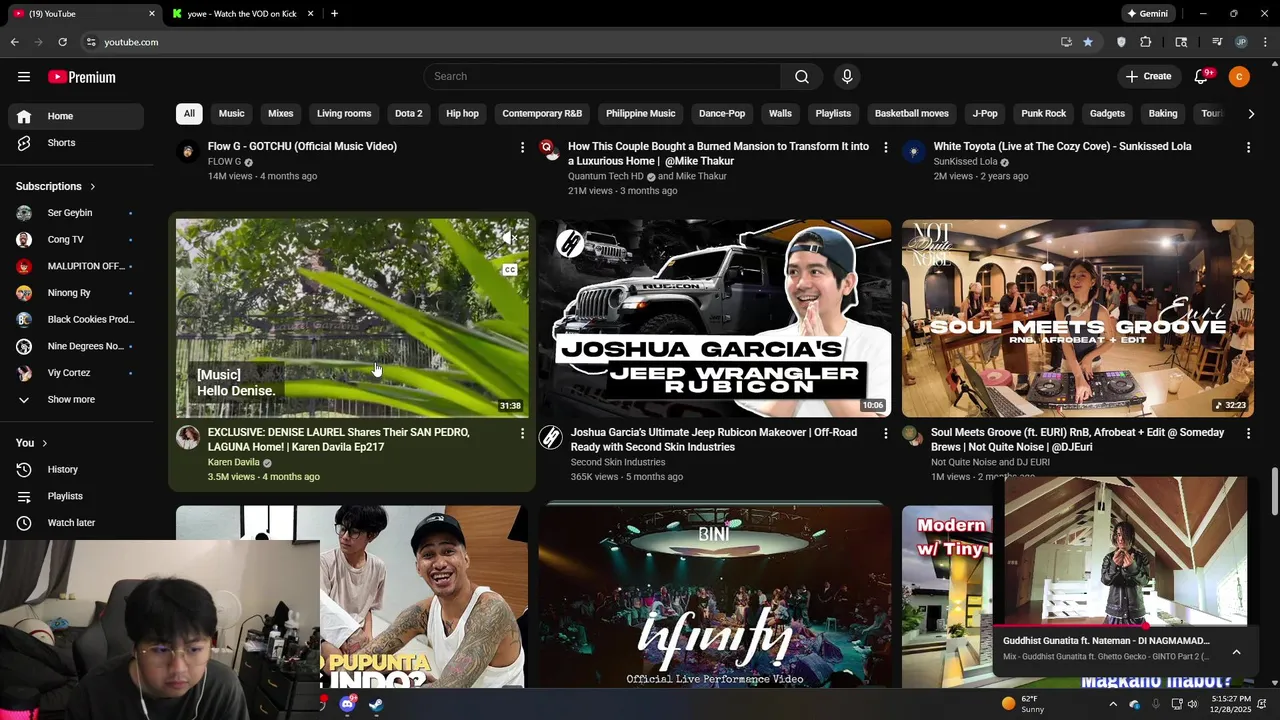This screenshot has width=1280, height=720.
Task: Open the SunKissed Lola channel avatar
Action: point(913,151)
